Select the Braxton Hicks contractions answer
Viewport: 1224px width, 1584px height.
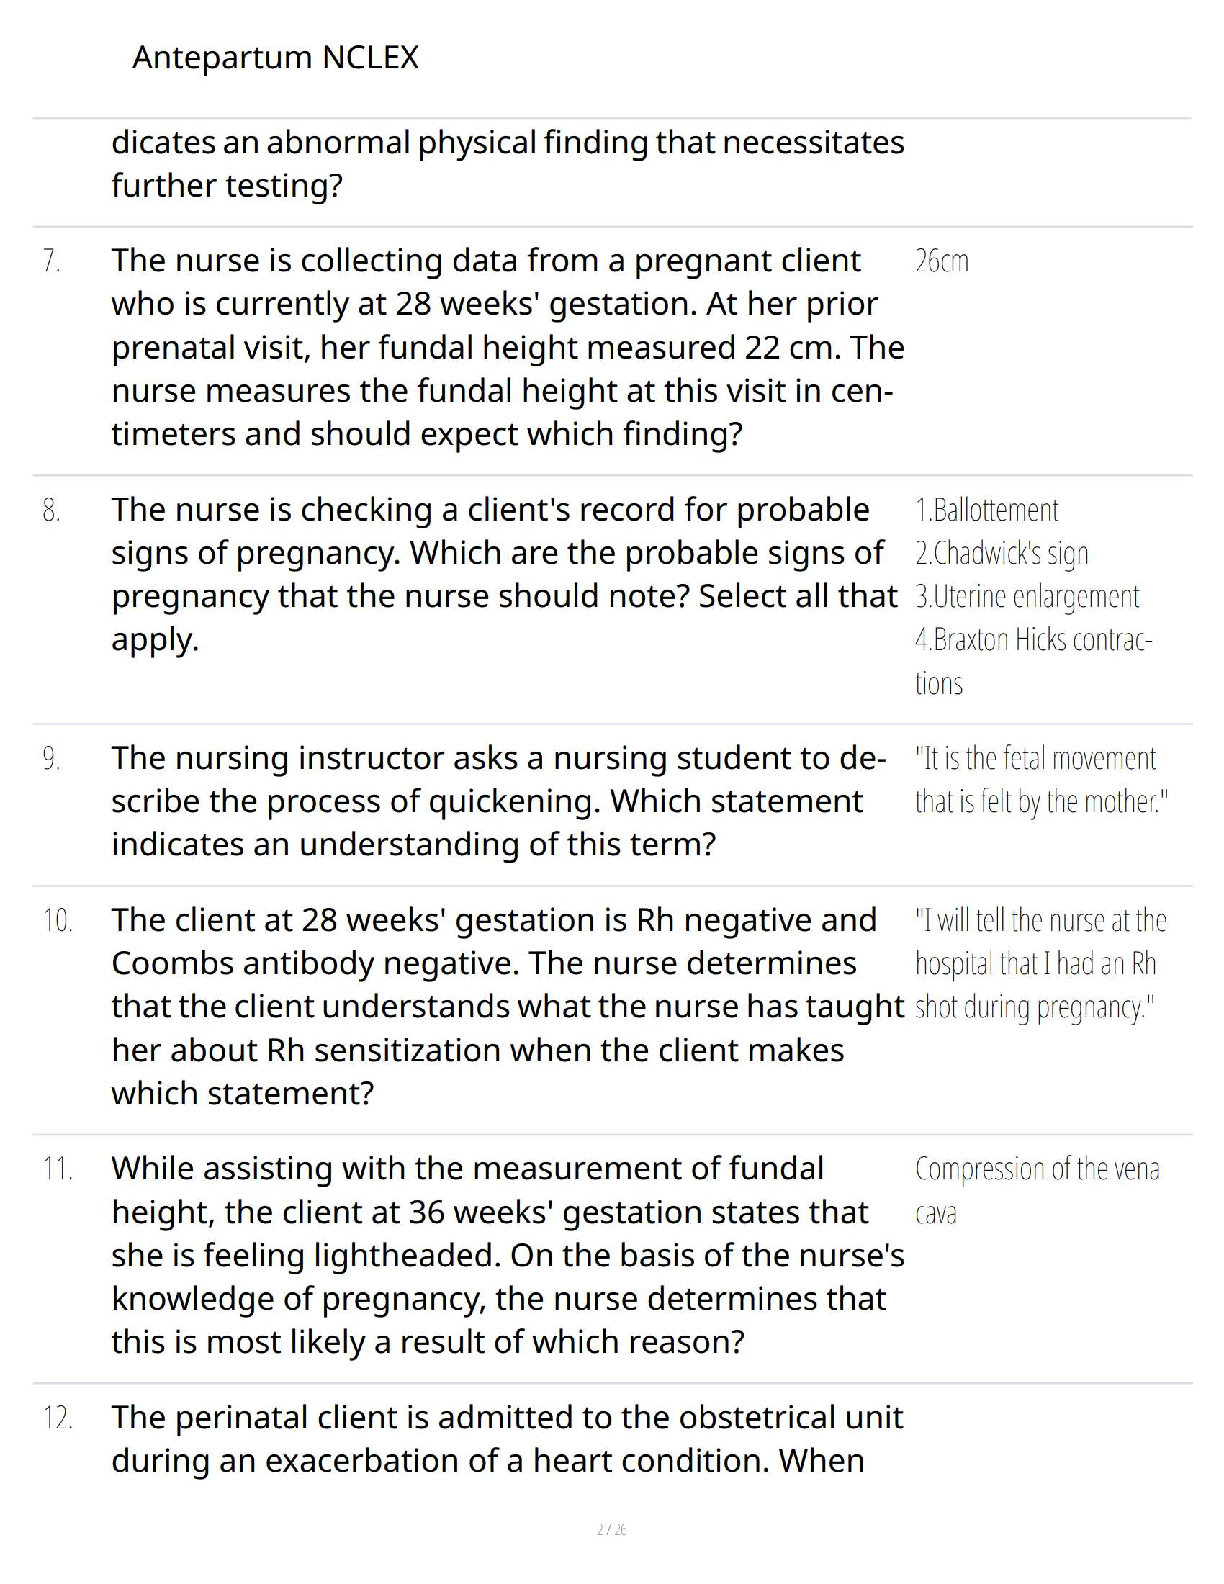point(1033,660)
